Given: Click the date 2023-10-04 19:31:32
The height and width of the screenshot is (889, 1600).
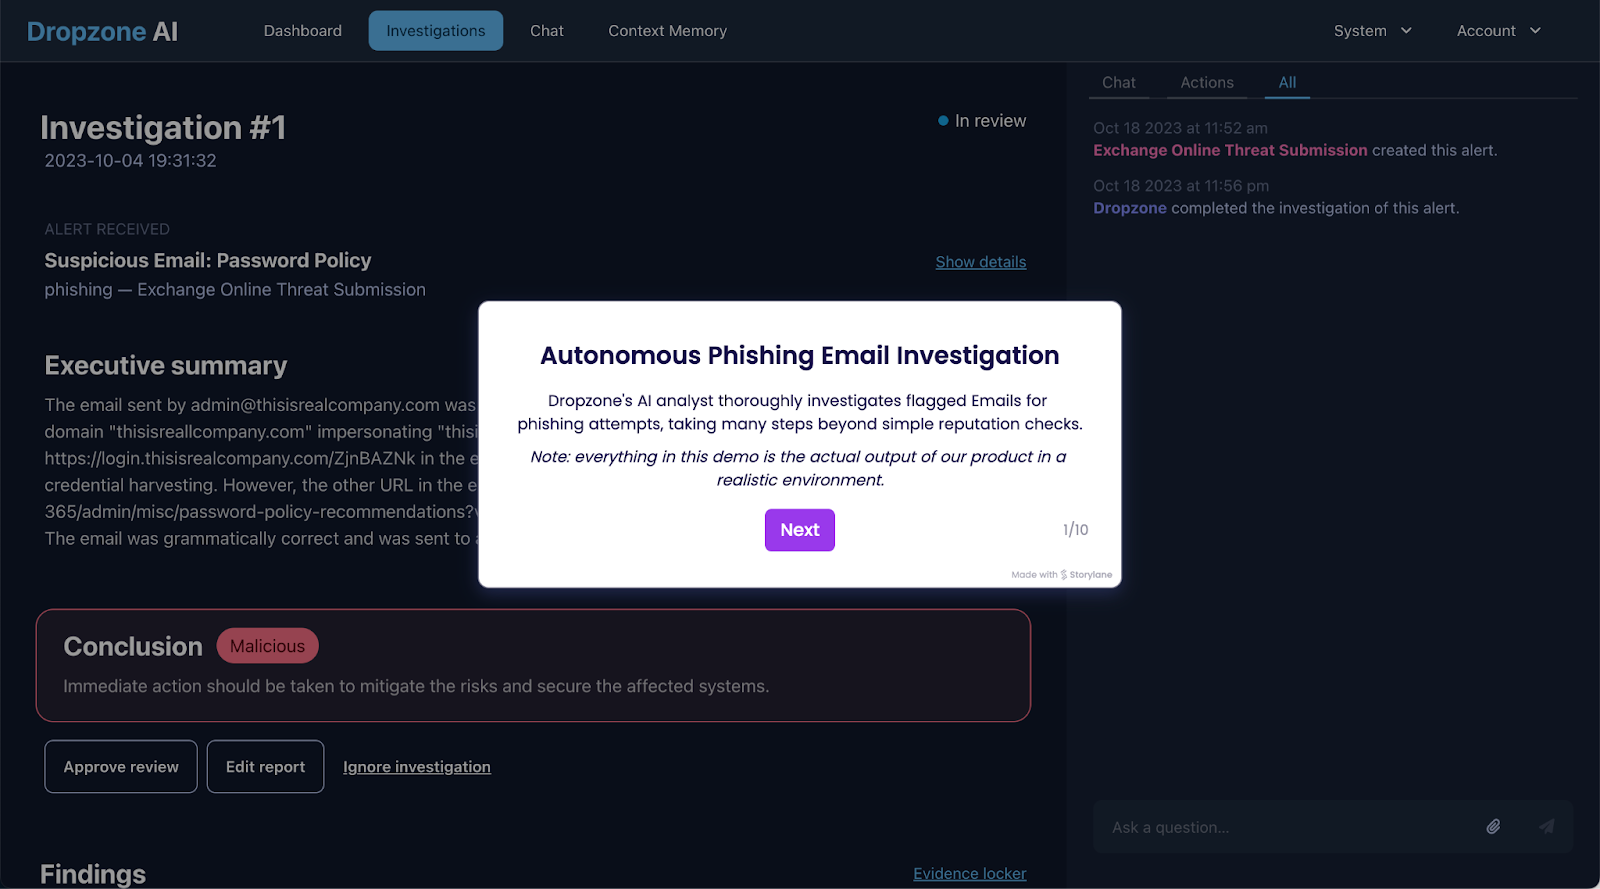Looking at the screenshot, I should [130, 161].
